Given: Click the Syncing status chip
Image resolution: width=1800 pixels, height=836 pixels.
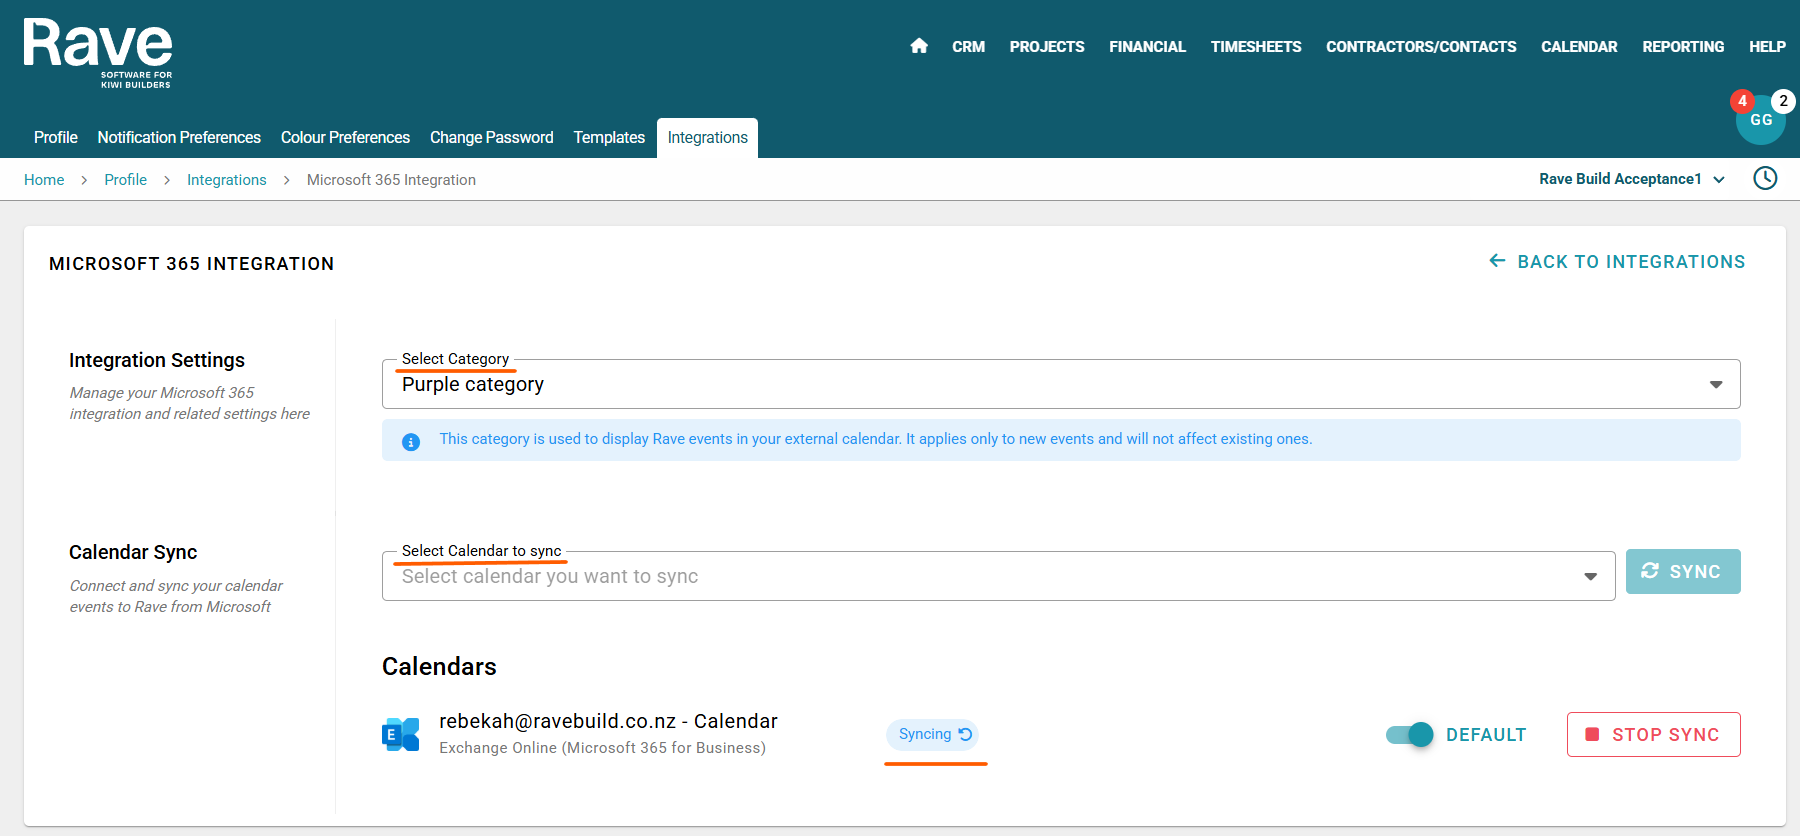Looking at the screenshot, I should (x=932, y=734).
